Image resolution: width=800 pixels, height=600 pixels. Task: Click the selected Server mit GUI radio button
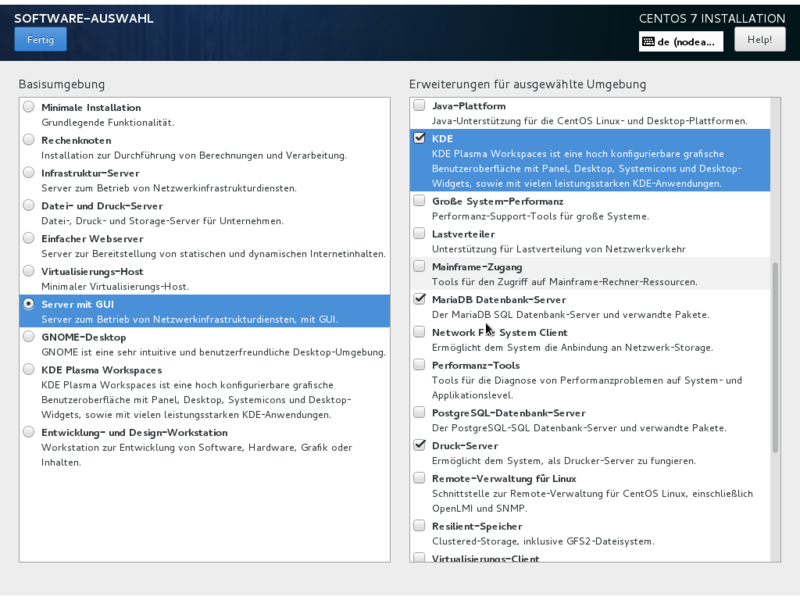pos(29,304)
